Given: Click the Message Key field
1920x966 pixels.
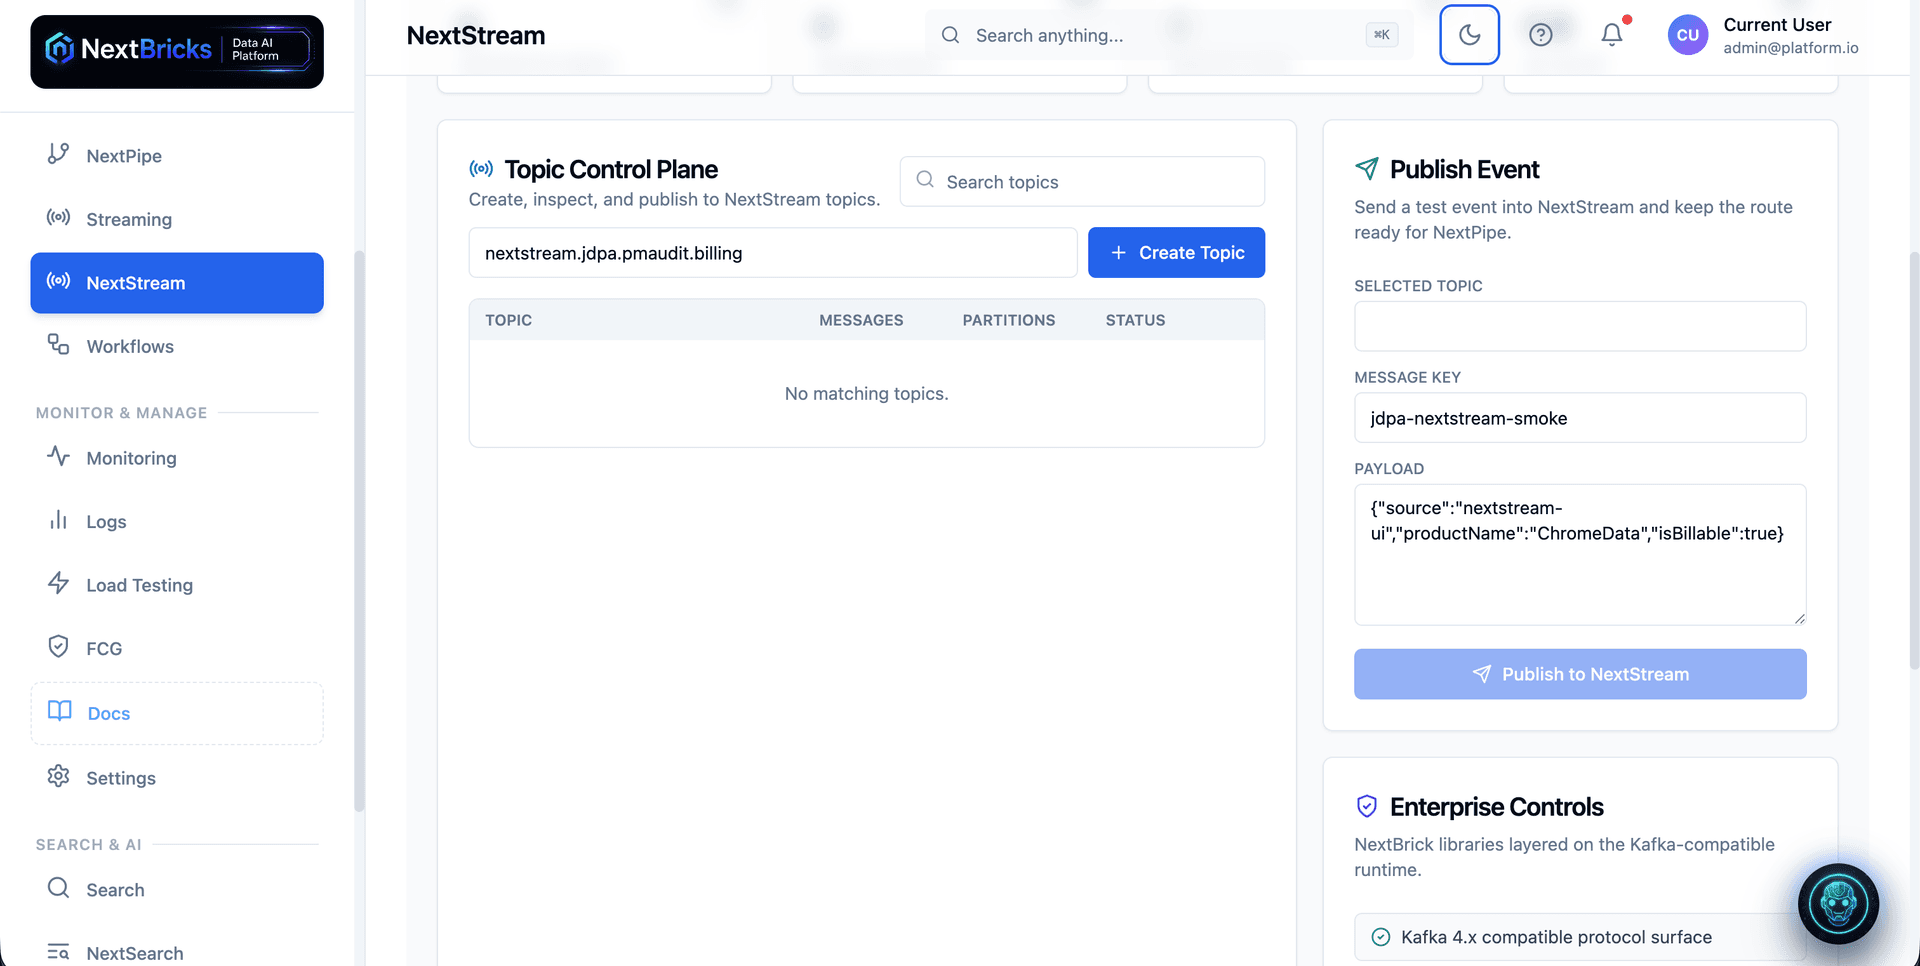Looking at the screenshot, I should tap(1580, 418).
